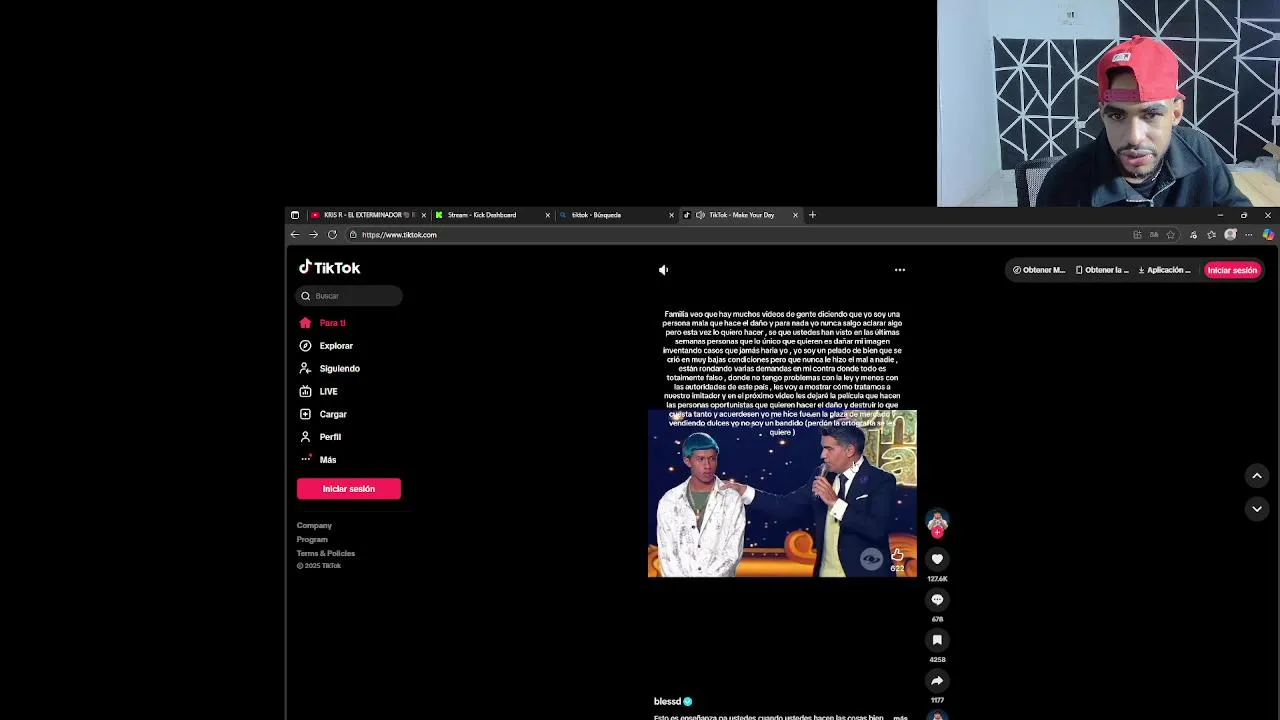This screenshot has height=720, width=1280.
Task: Focus the Buscar search field
Action: [x=349, y=296]
